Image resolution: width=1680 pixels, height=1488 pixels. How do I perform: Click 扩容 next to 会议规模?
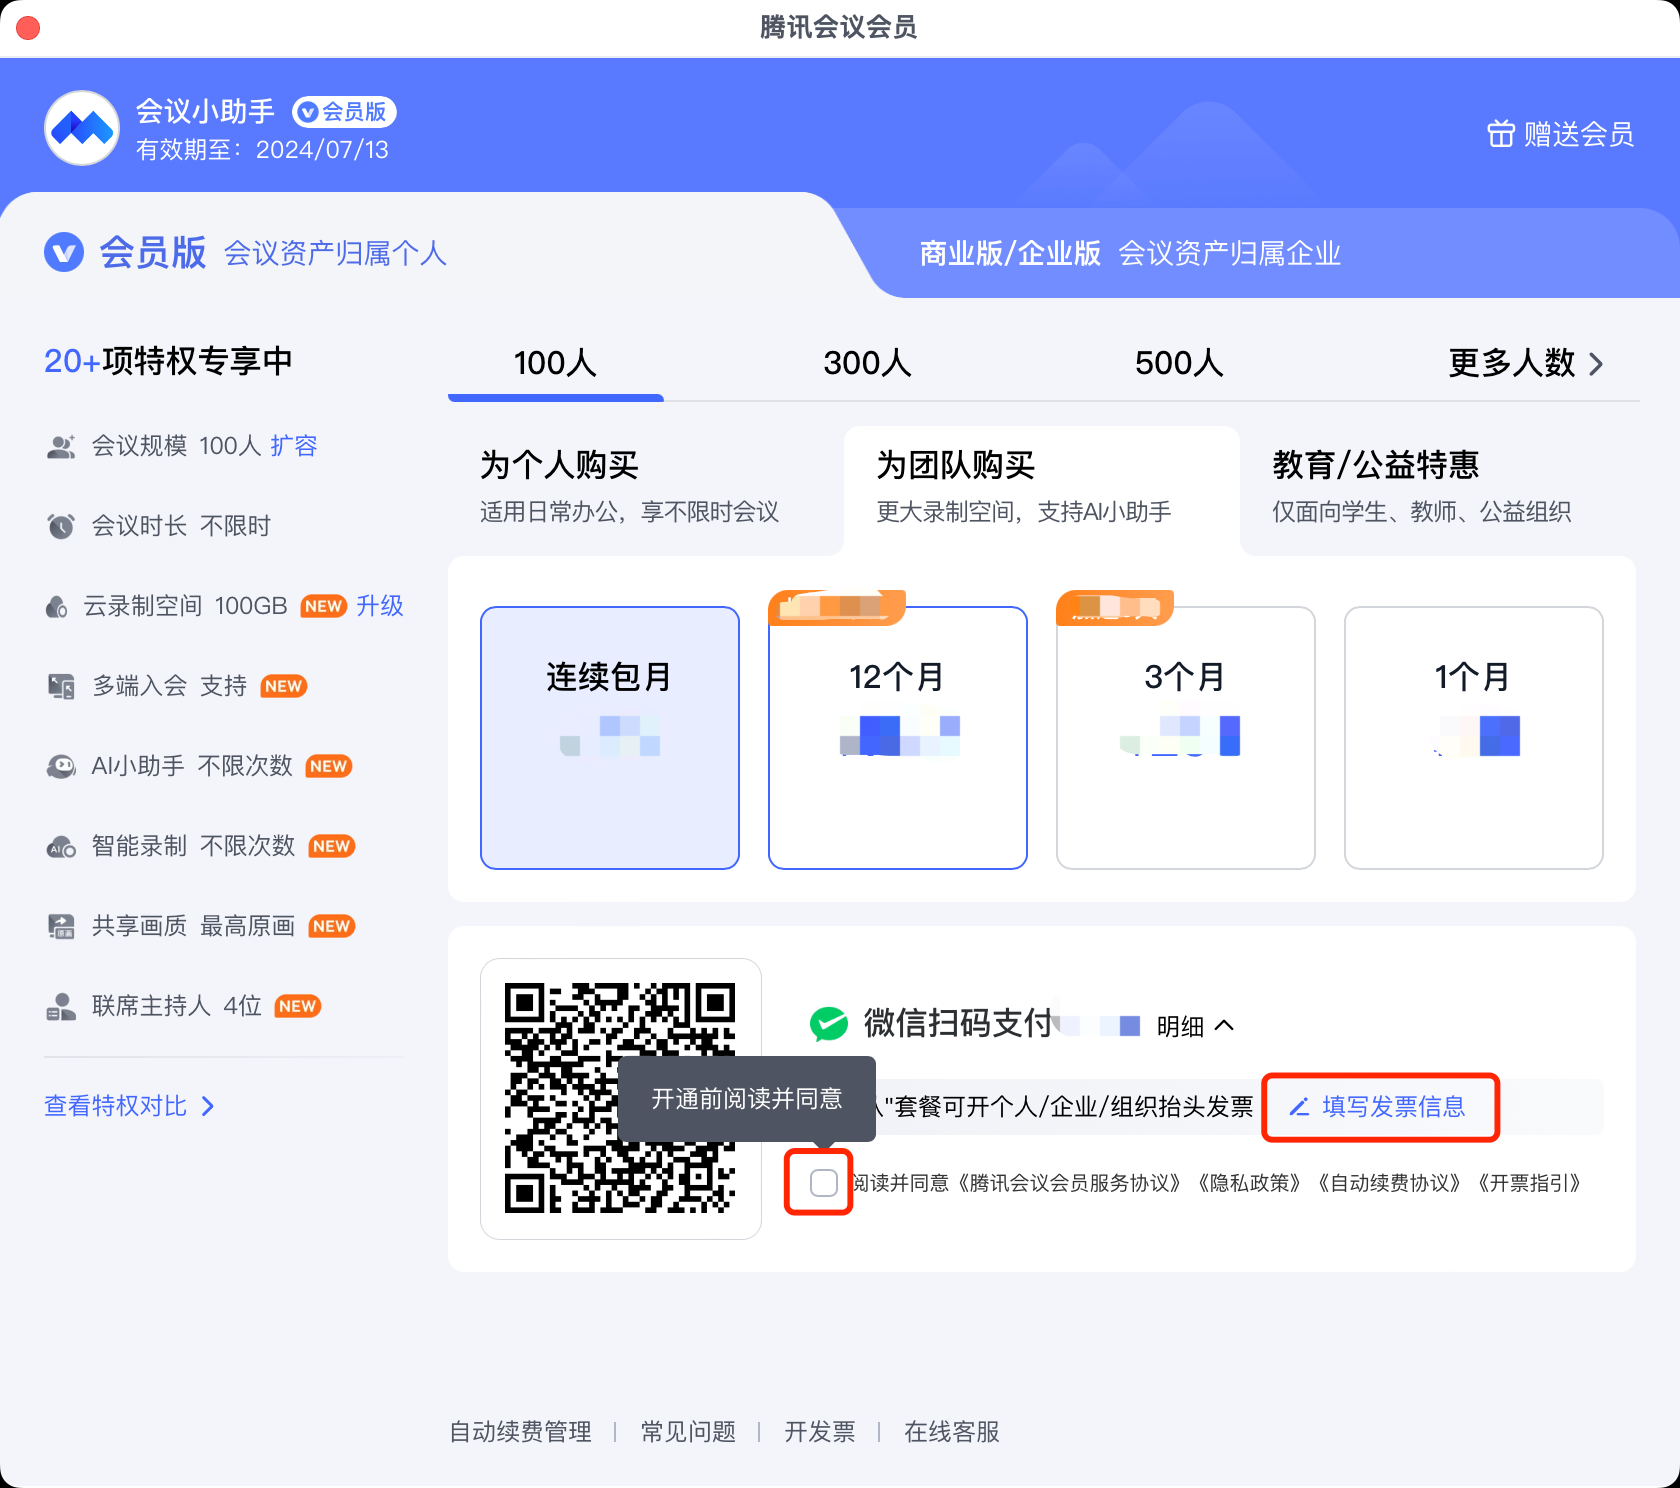293,446
